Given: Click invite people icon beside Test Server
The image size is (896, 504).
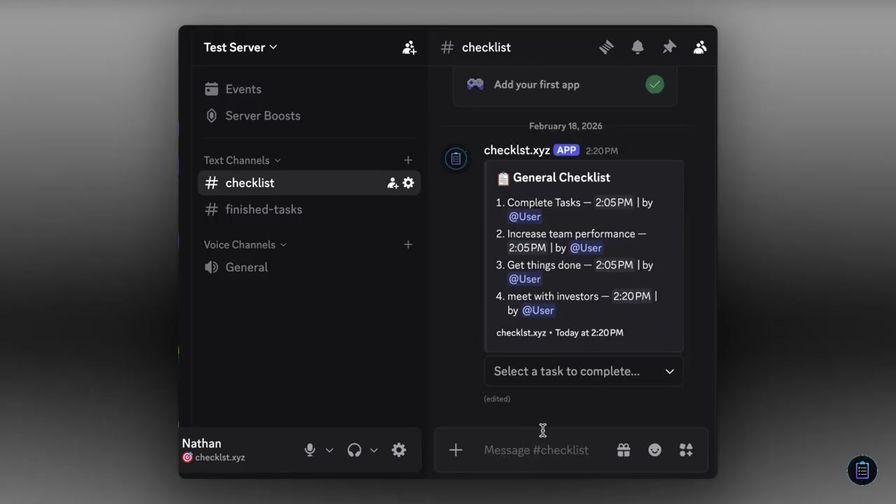Looking at the screenshot, I should [409, 47].
